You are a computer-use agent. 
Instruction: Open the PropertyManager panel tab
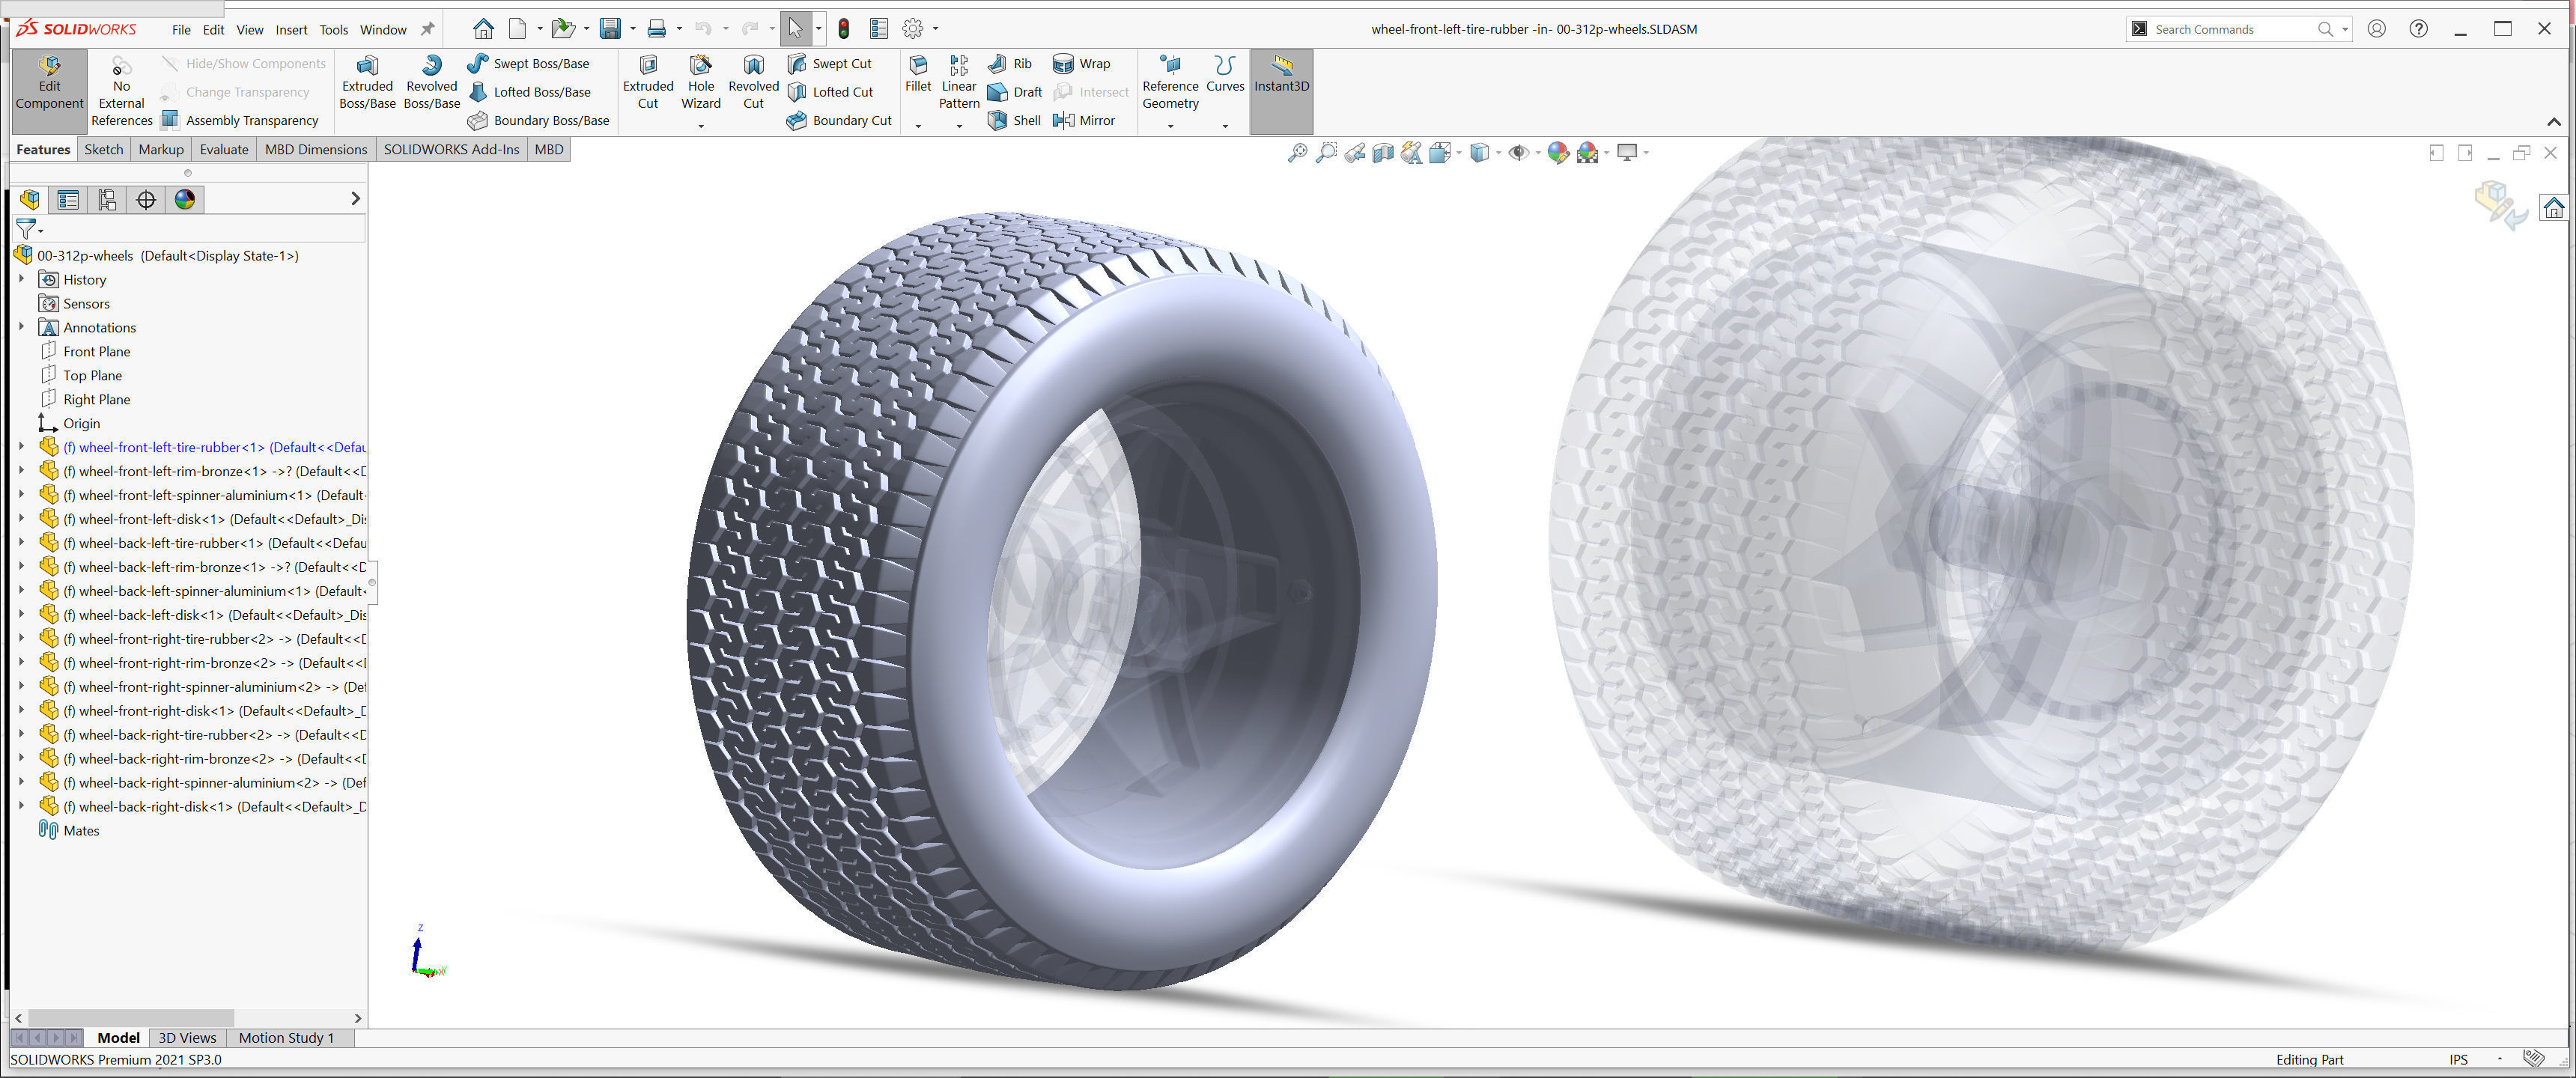click(68, 199)
